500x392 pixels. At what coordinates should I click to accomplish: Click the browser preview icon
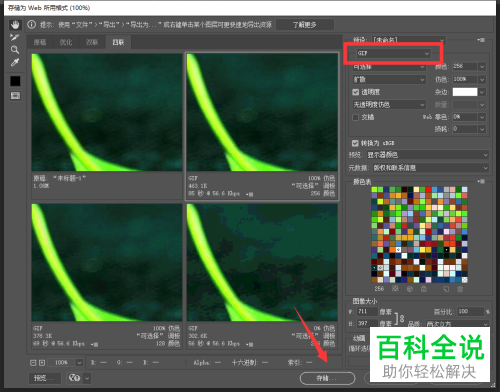[74, 378]
